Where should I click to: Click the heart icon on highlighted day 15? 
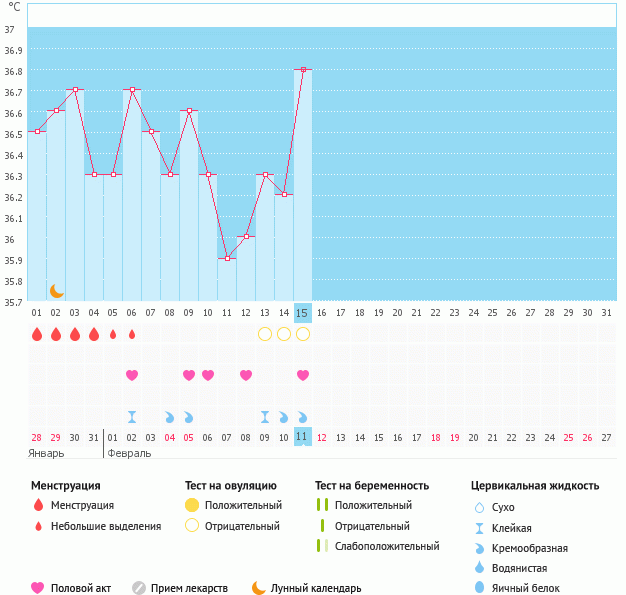(x=303, y=375)
